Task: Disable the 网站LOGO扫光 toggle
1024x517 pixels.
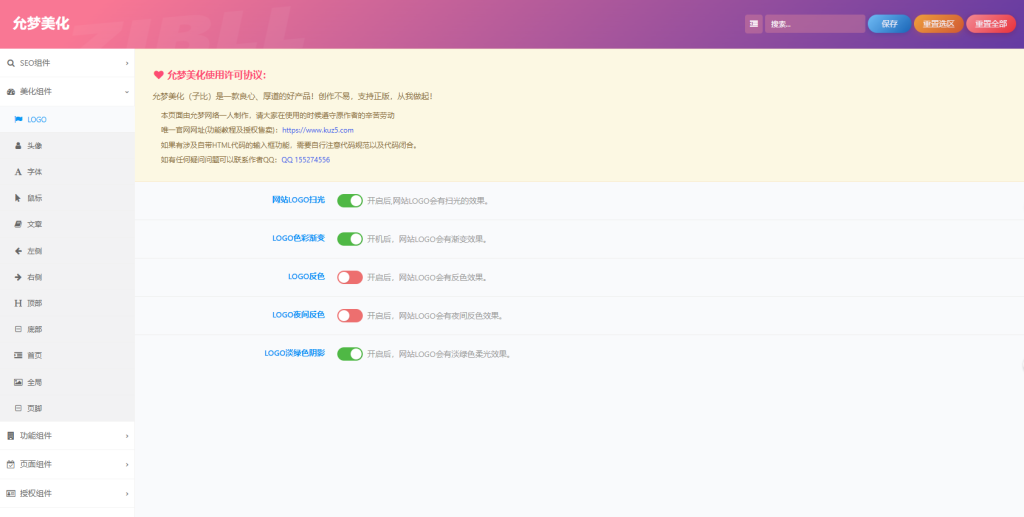Action: (349, 200)
